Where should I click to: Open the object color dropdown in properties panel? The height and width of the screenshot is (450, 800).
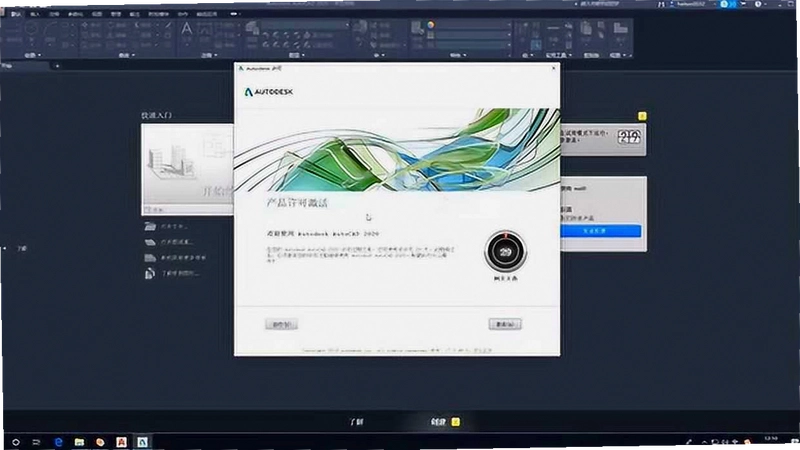point(473,24)
